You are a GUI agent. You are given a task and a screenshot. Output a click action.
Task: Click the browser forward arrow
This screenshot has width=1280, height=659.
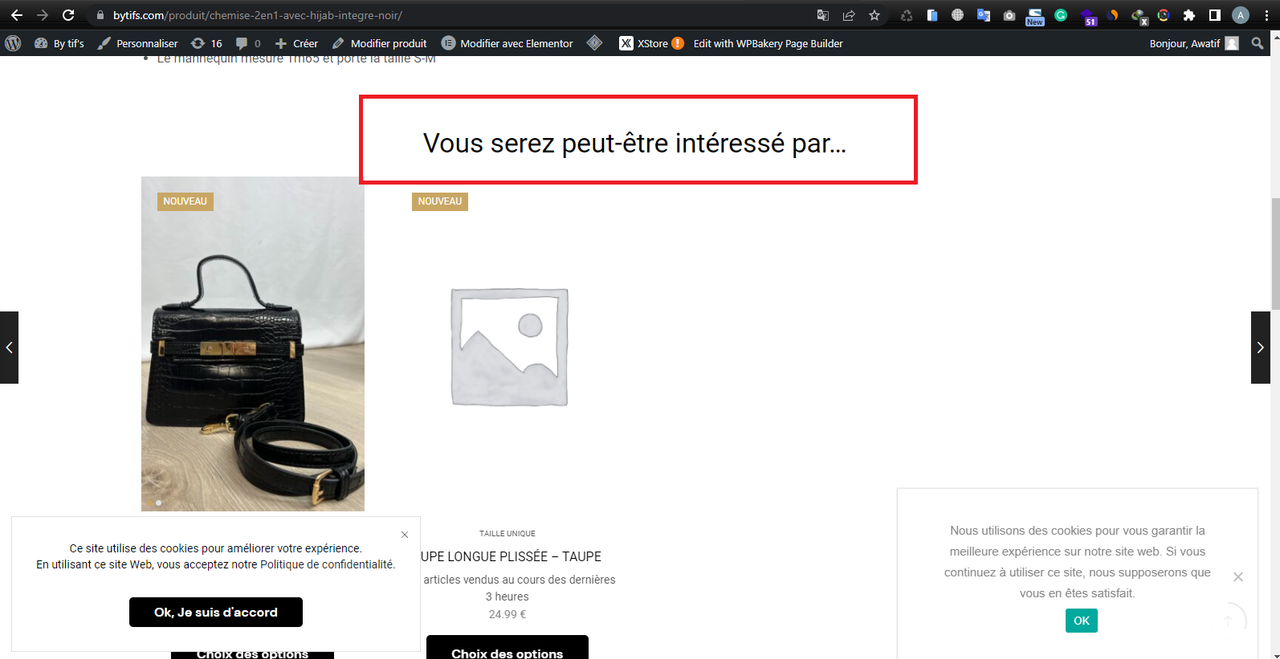tap(42, 15)
